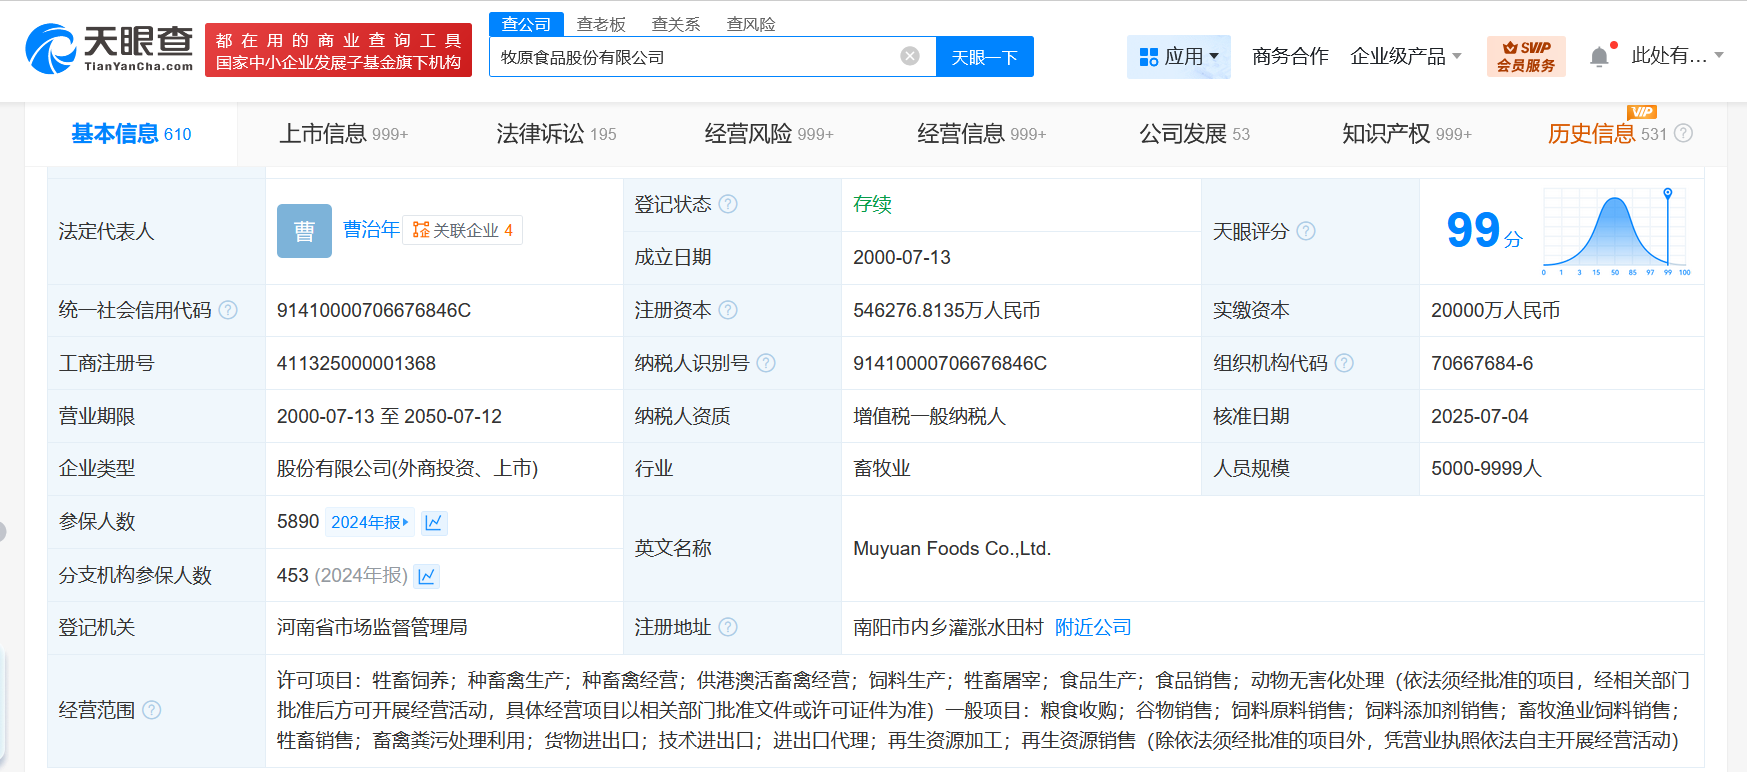The width and height of the screenshot is (1747, 772).
Task: Click help icon next to 登记状态
Action: (x=728, y=204)
